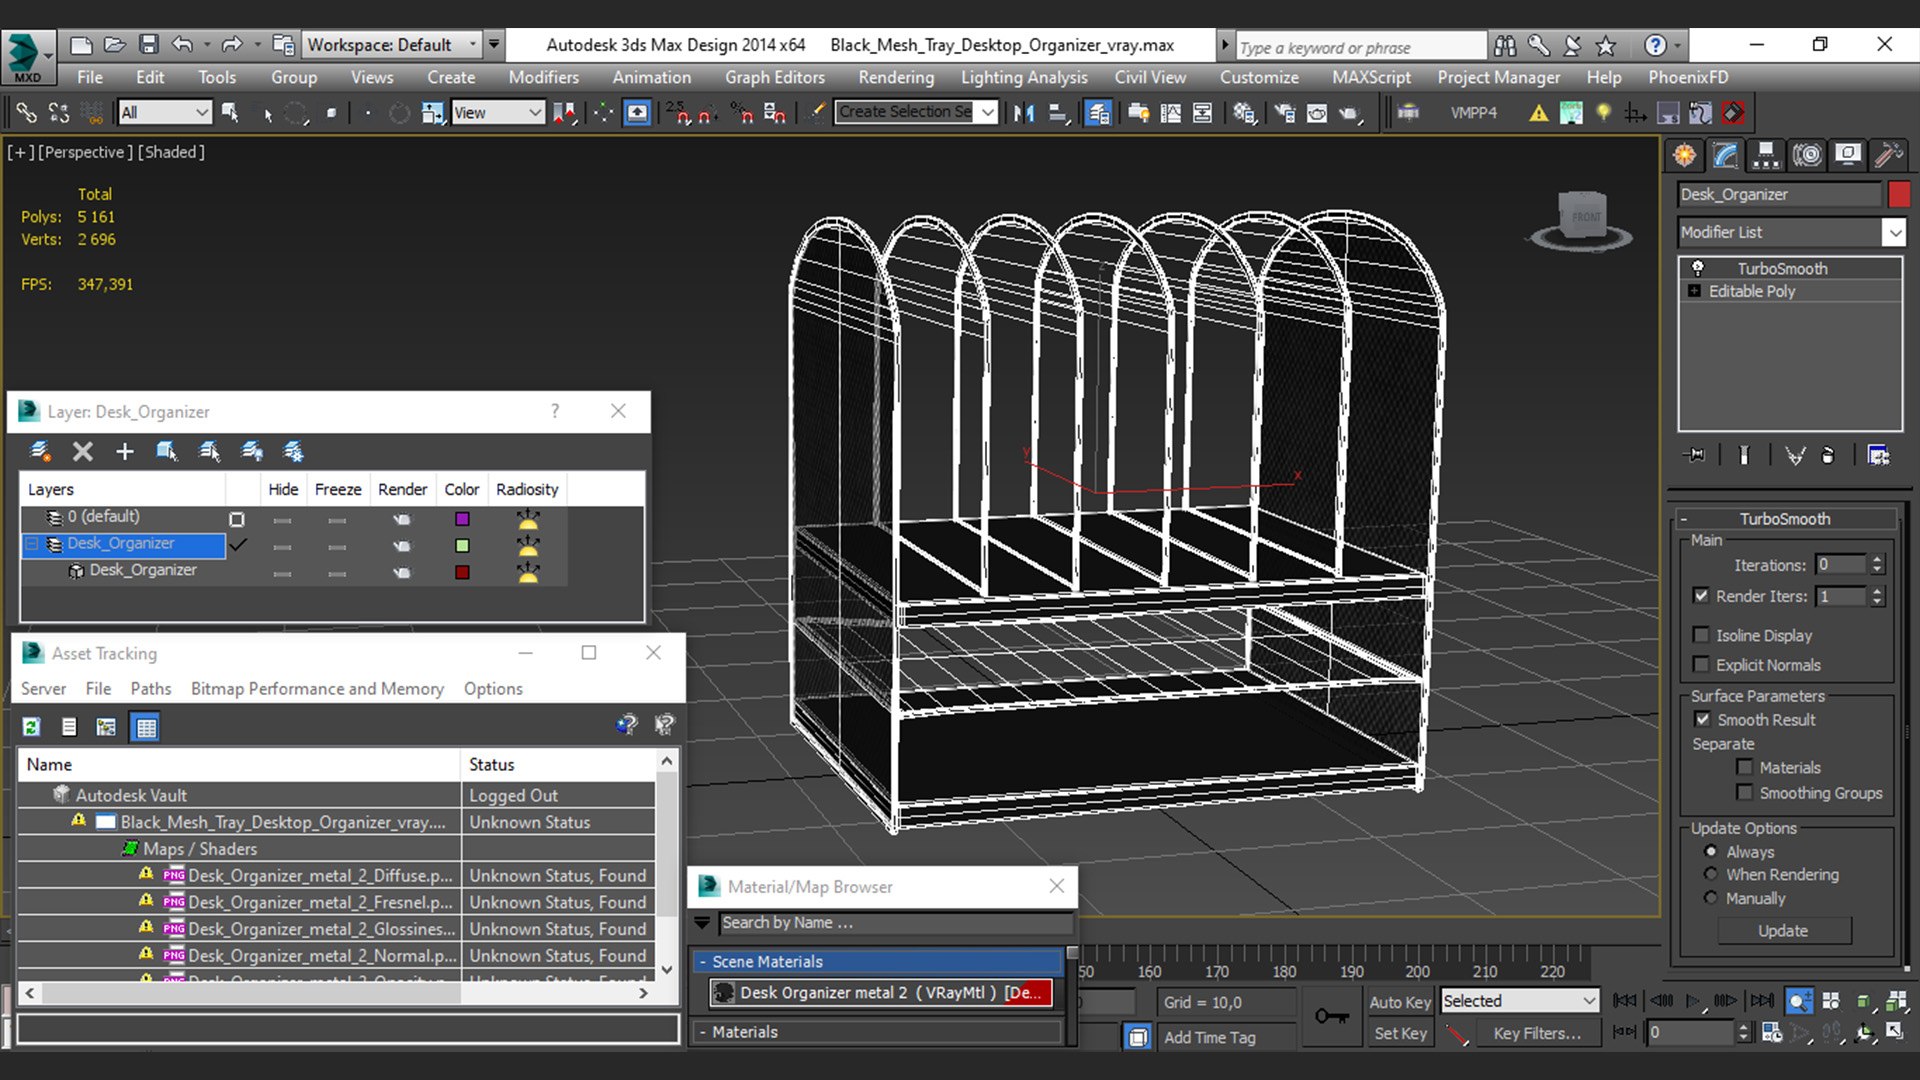Viewport: 1920px width, 1080px height.
Task: Select Table View icon in Asset Tracking
Action: (x=146, y=727)
